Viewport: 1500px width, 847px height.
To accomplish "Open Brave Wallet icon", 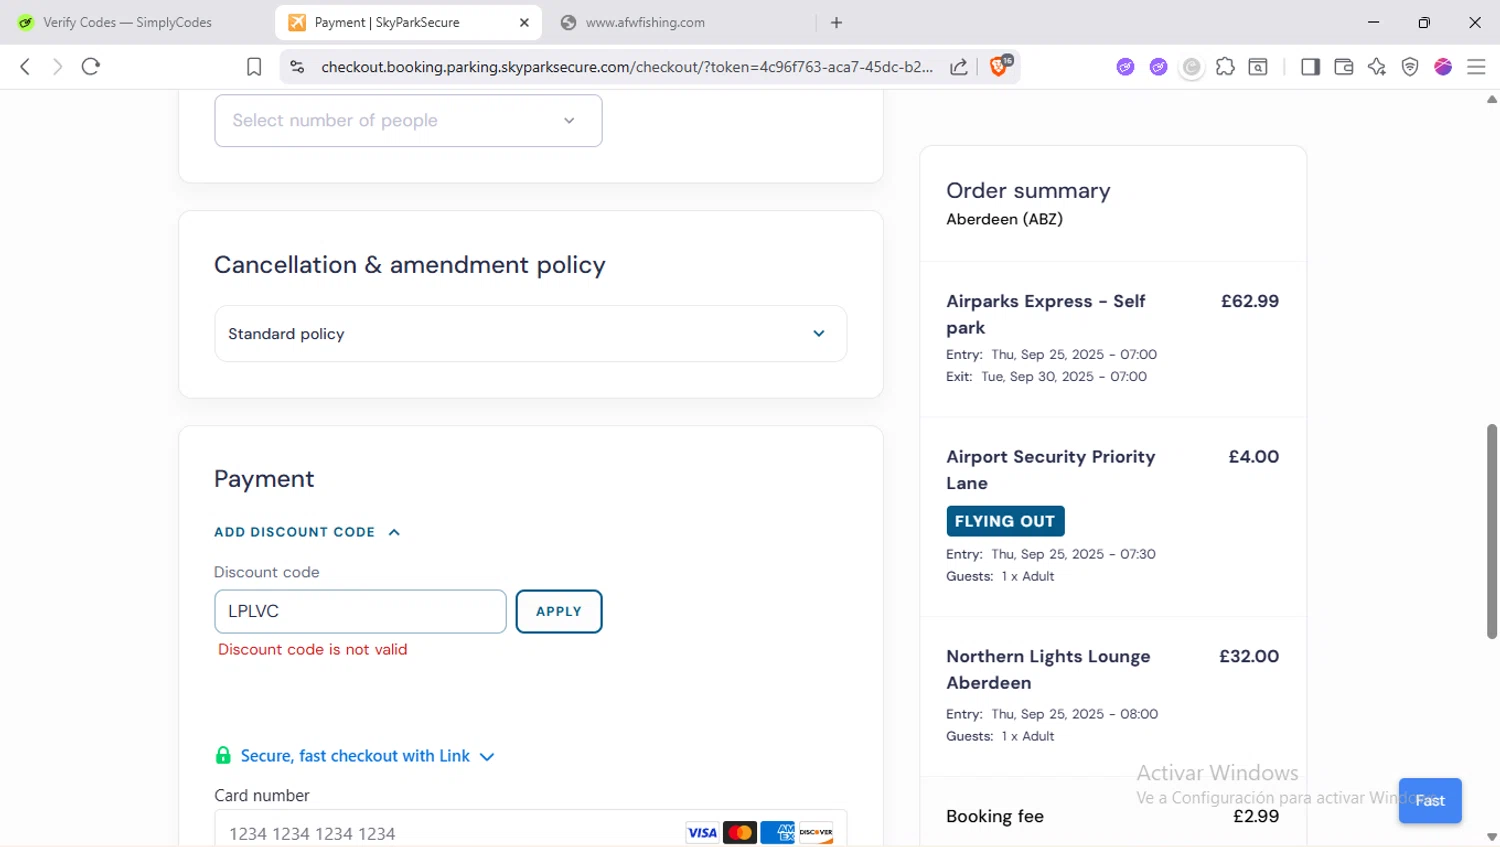I will [1344, 67].
